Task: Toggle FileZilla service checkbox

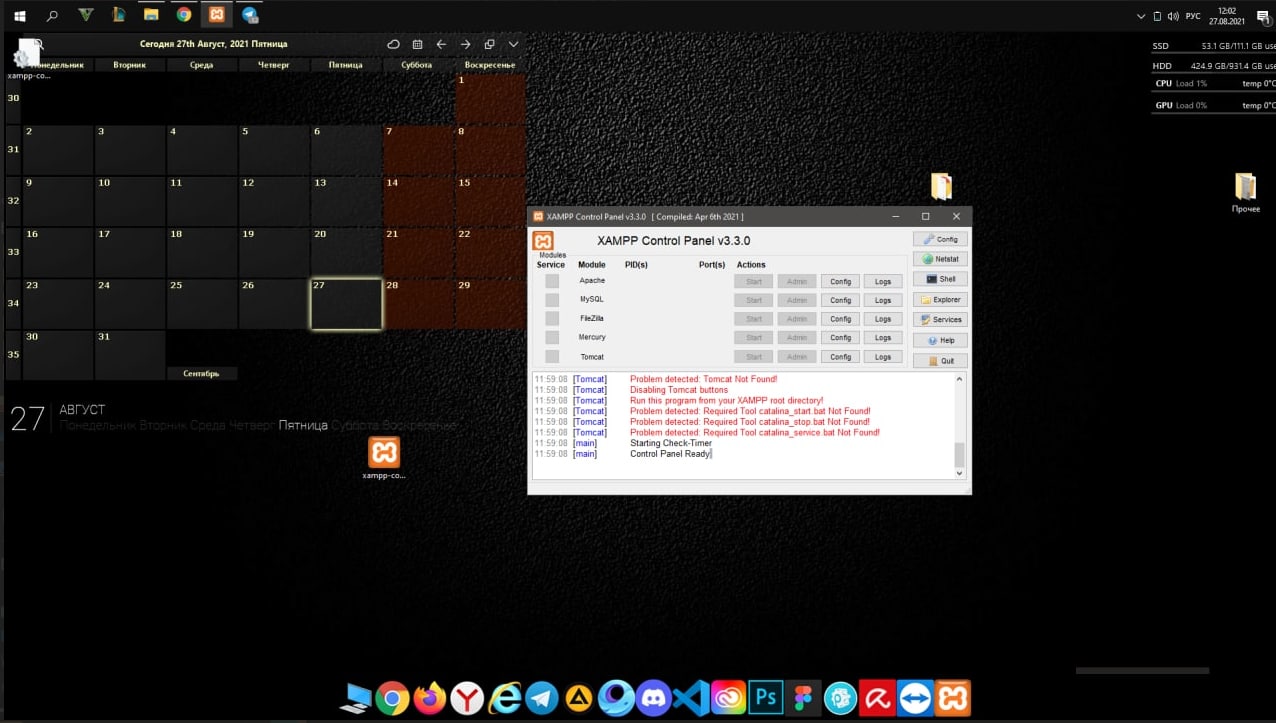Action: pos(552,319)
